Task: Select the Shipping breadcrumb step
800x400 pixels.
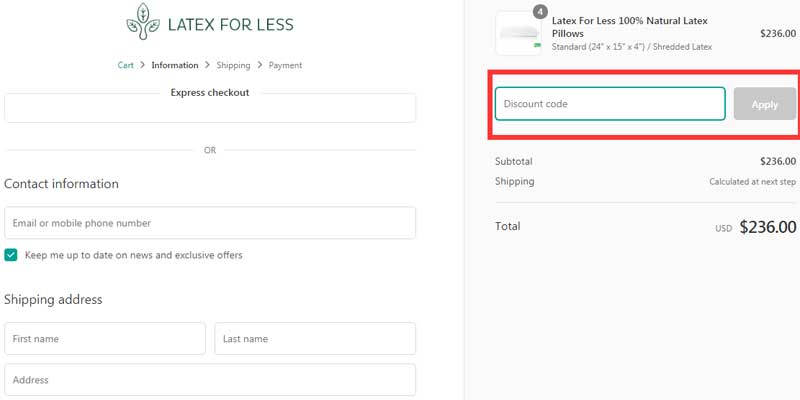Action: coord(233,65)
